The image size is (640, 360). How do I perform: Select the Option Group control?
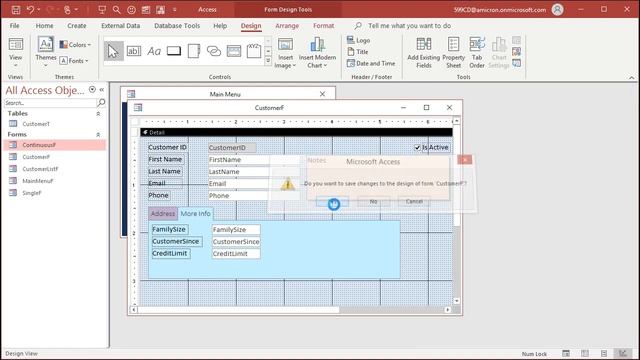click(x=254, y=51)
